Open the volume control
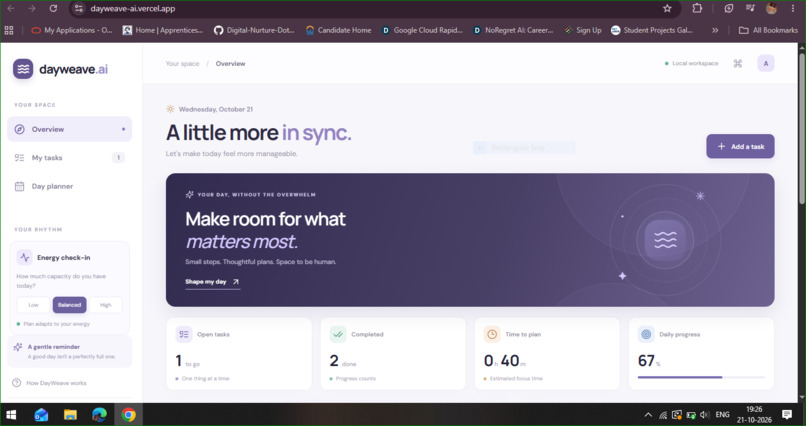 pos(705,415)
